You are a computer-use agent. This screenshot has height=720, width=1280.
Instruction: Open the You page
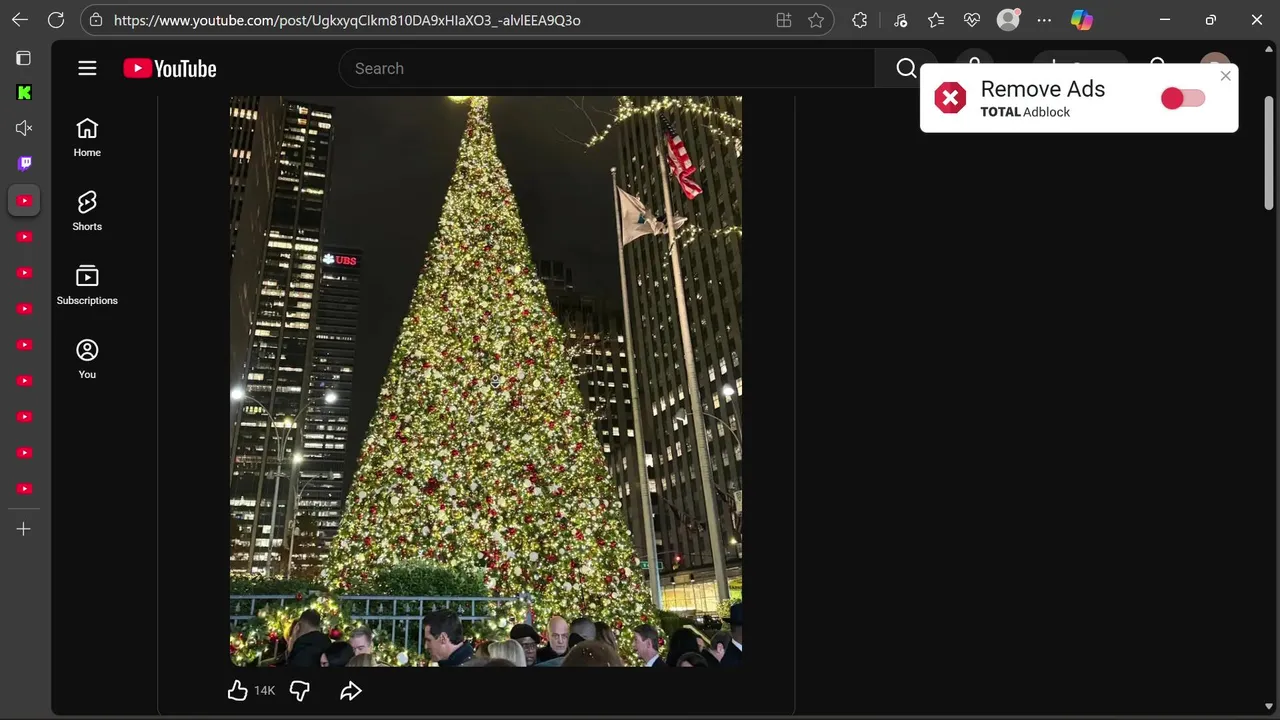(87, 360)
